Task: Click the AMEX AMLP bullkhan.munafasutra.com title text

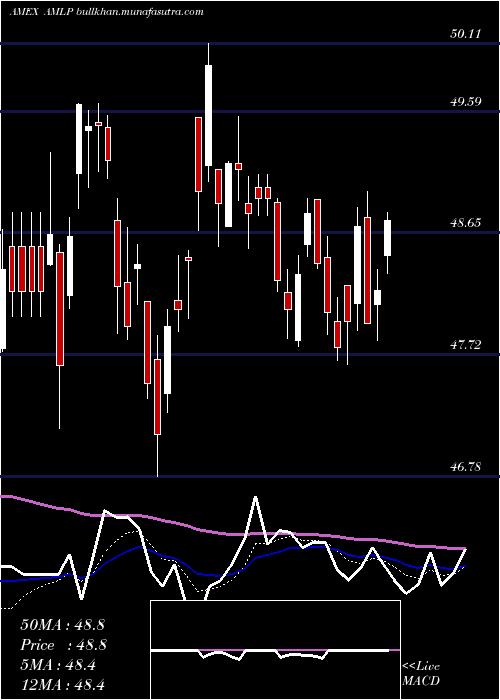Action: tap(107, 12)
